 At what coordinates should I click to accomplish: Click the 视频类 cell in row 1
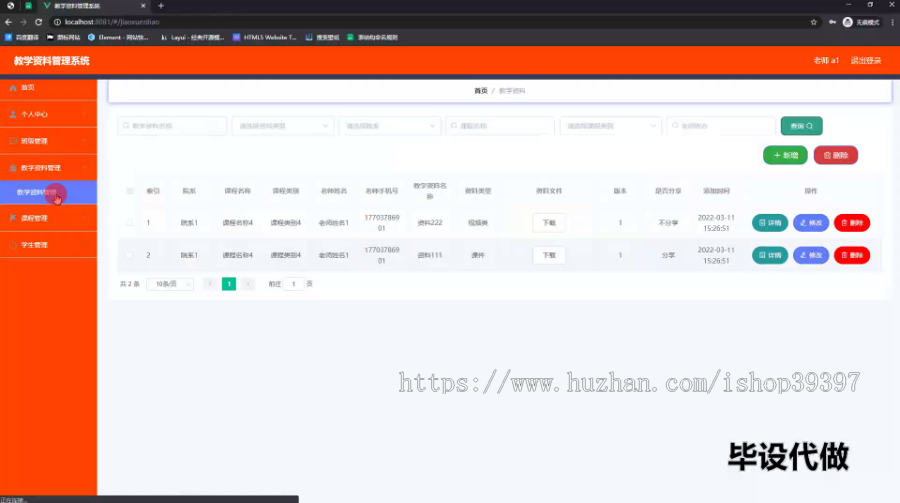pos(478,223)
